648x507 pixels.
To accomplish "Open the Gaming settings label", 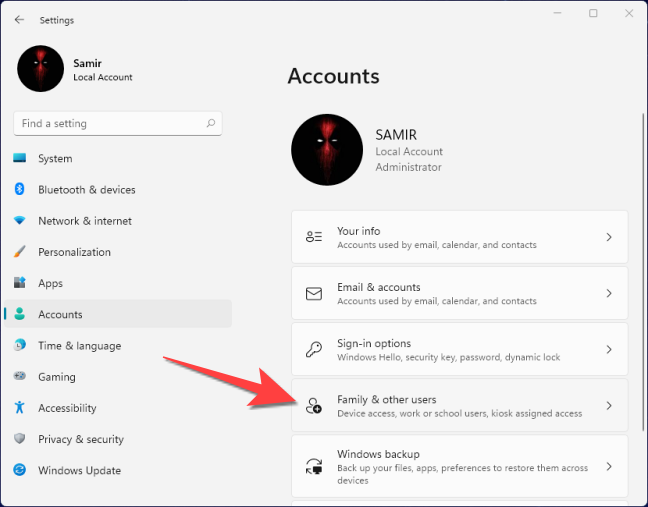I will [57, 377].
